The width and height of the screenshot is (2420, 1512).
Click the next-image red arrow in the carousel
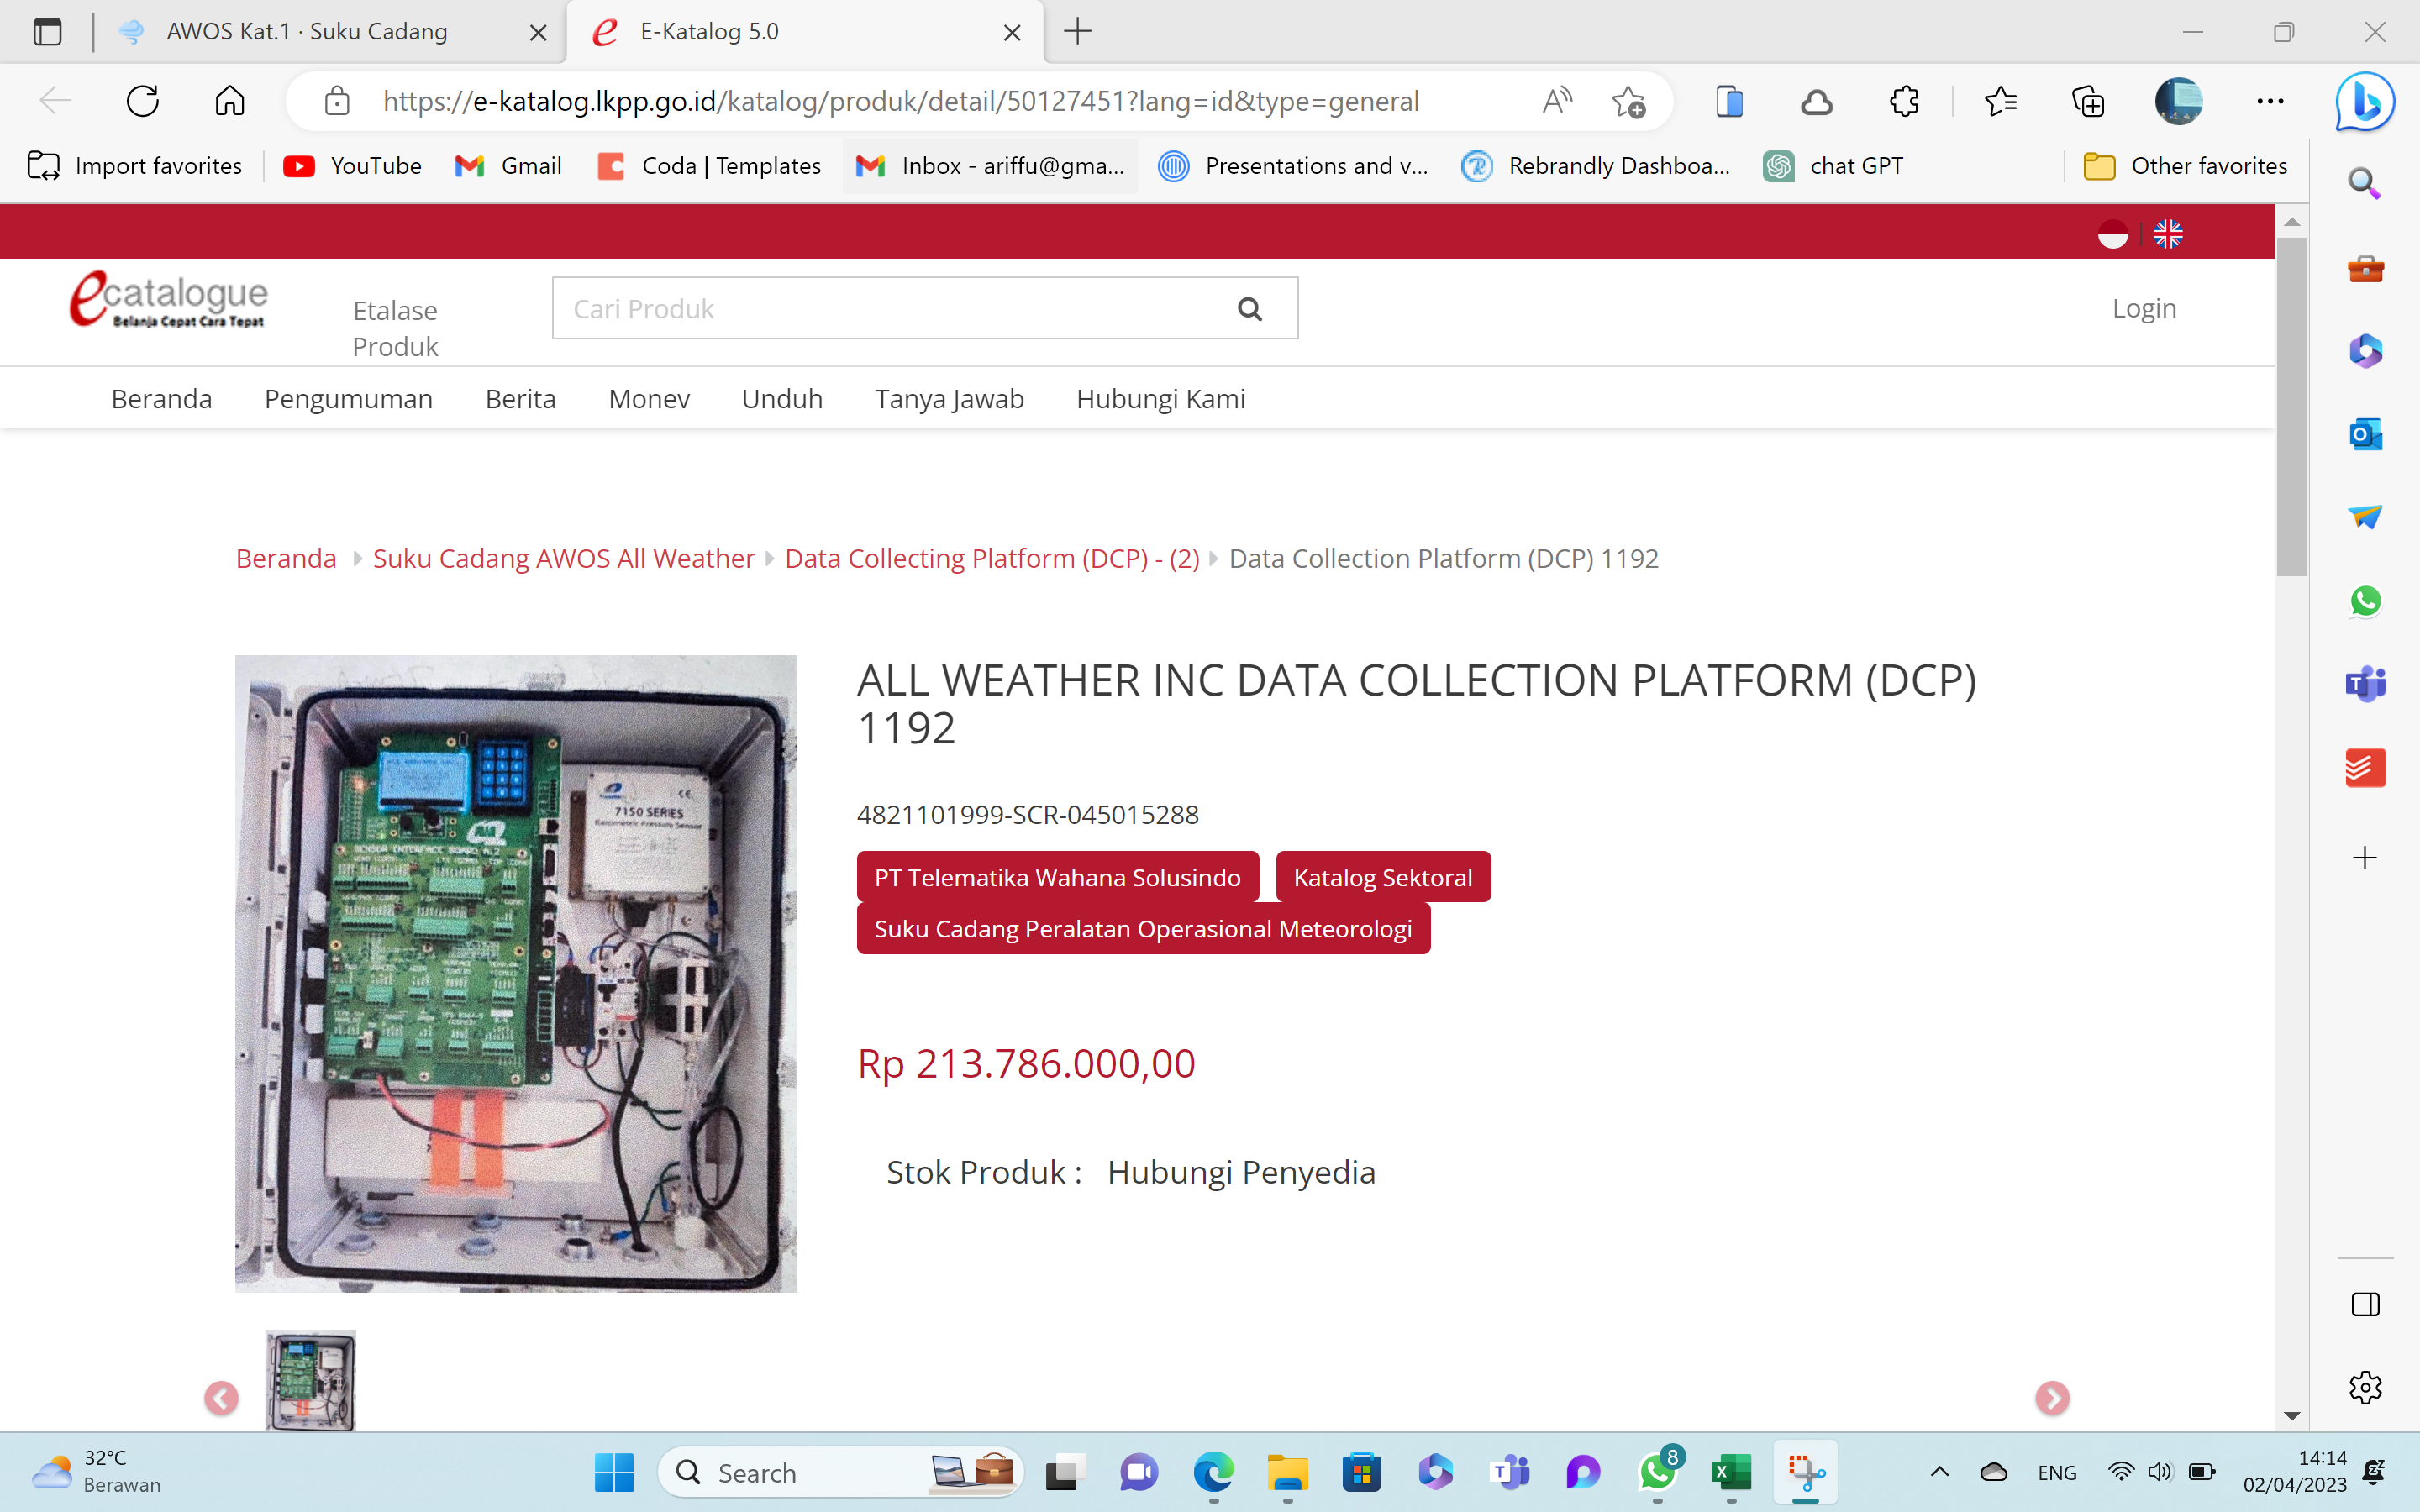(x=2051, y=1397)
